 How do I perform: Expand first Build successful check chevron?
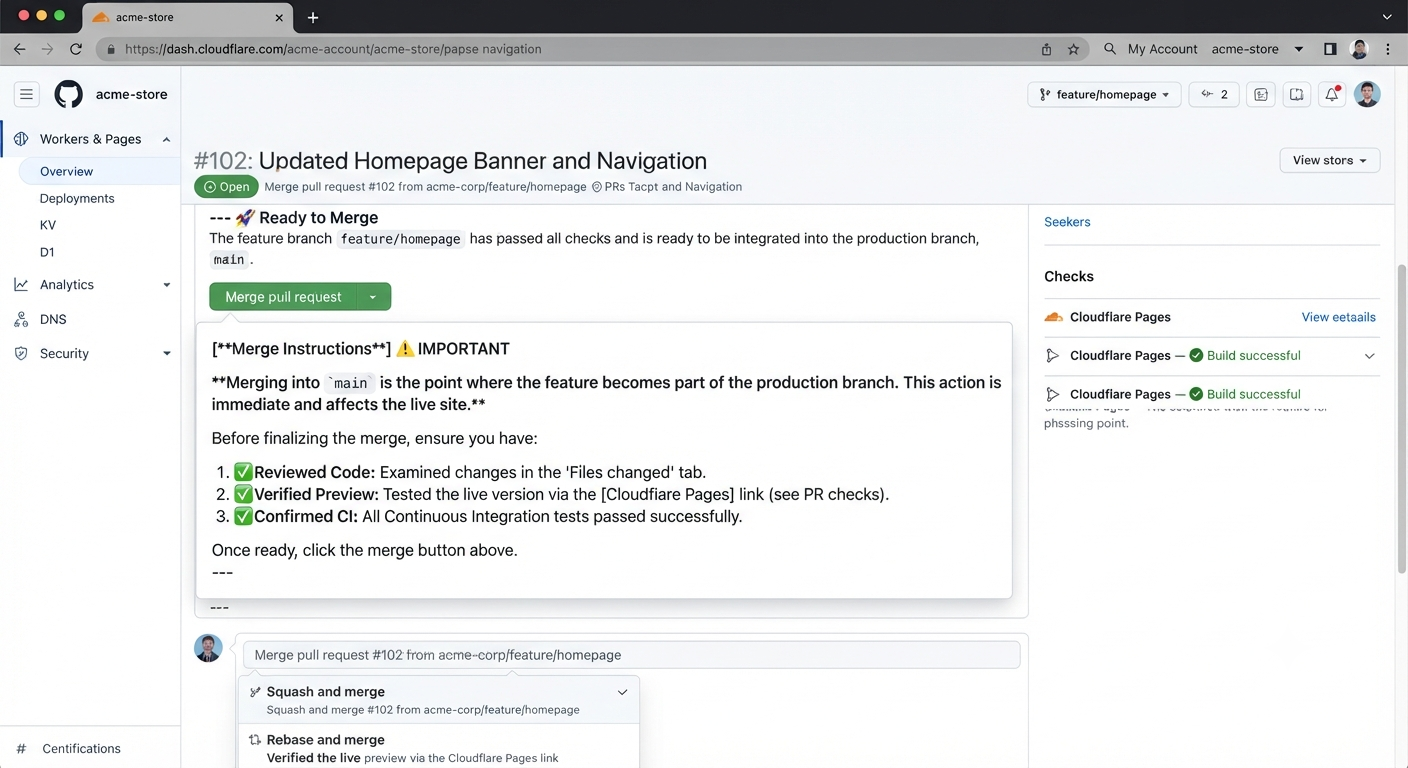click(1369, 356)
